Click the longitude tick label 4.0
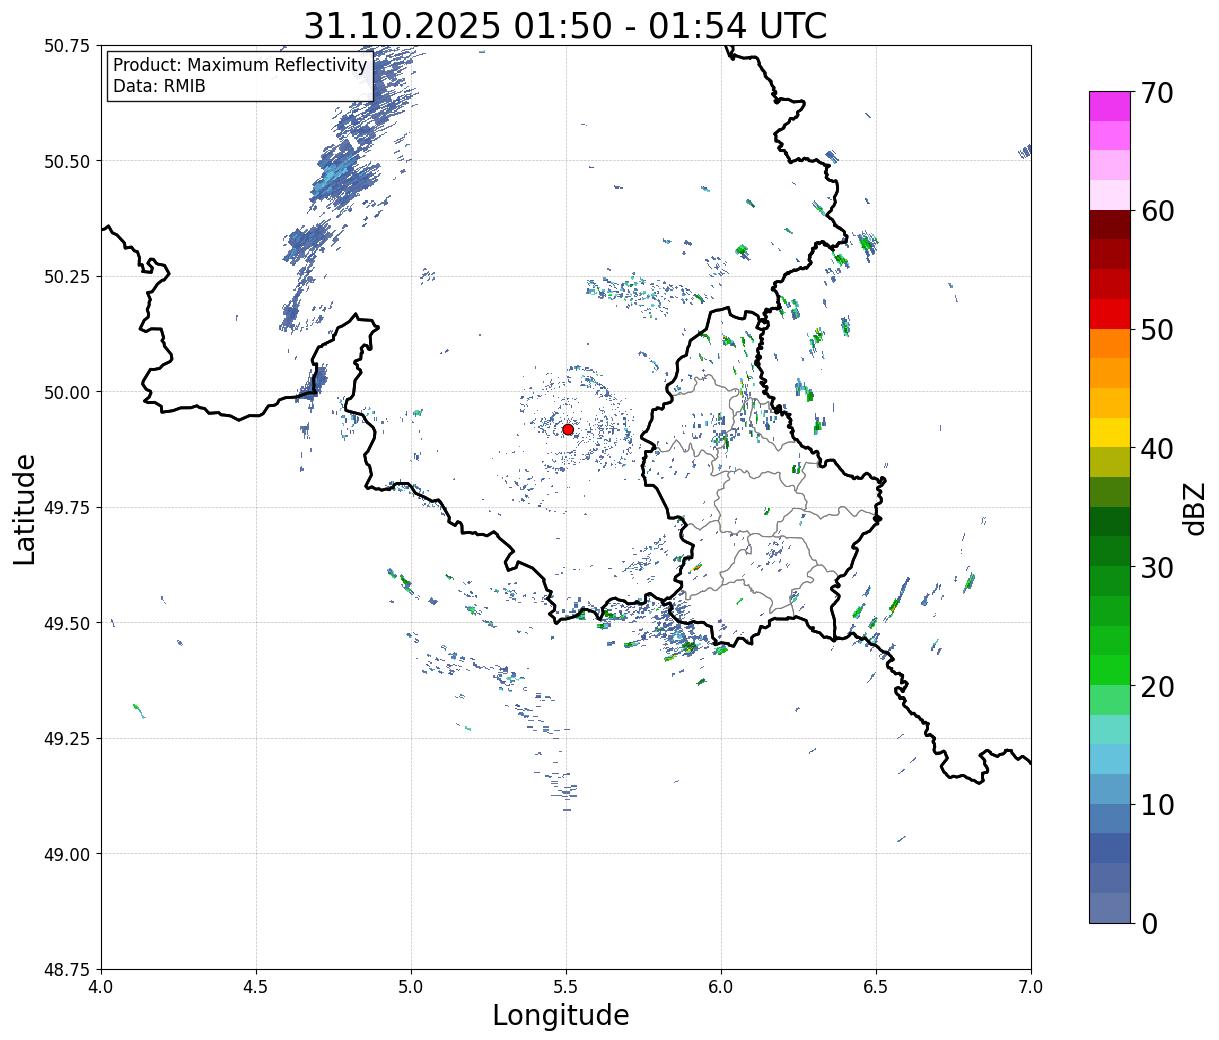Image resolution: width=1219 pixels, height=1040 pixels. [x=101, y=987]
